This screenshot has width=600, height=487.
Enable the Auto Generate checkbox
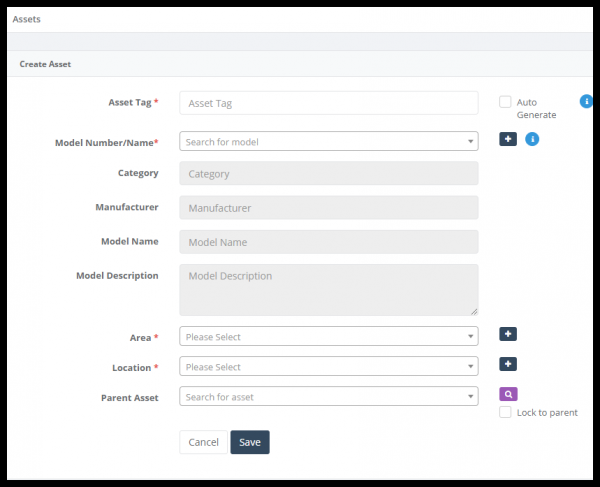click(505, 102)
